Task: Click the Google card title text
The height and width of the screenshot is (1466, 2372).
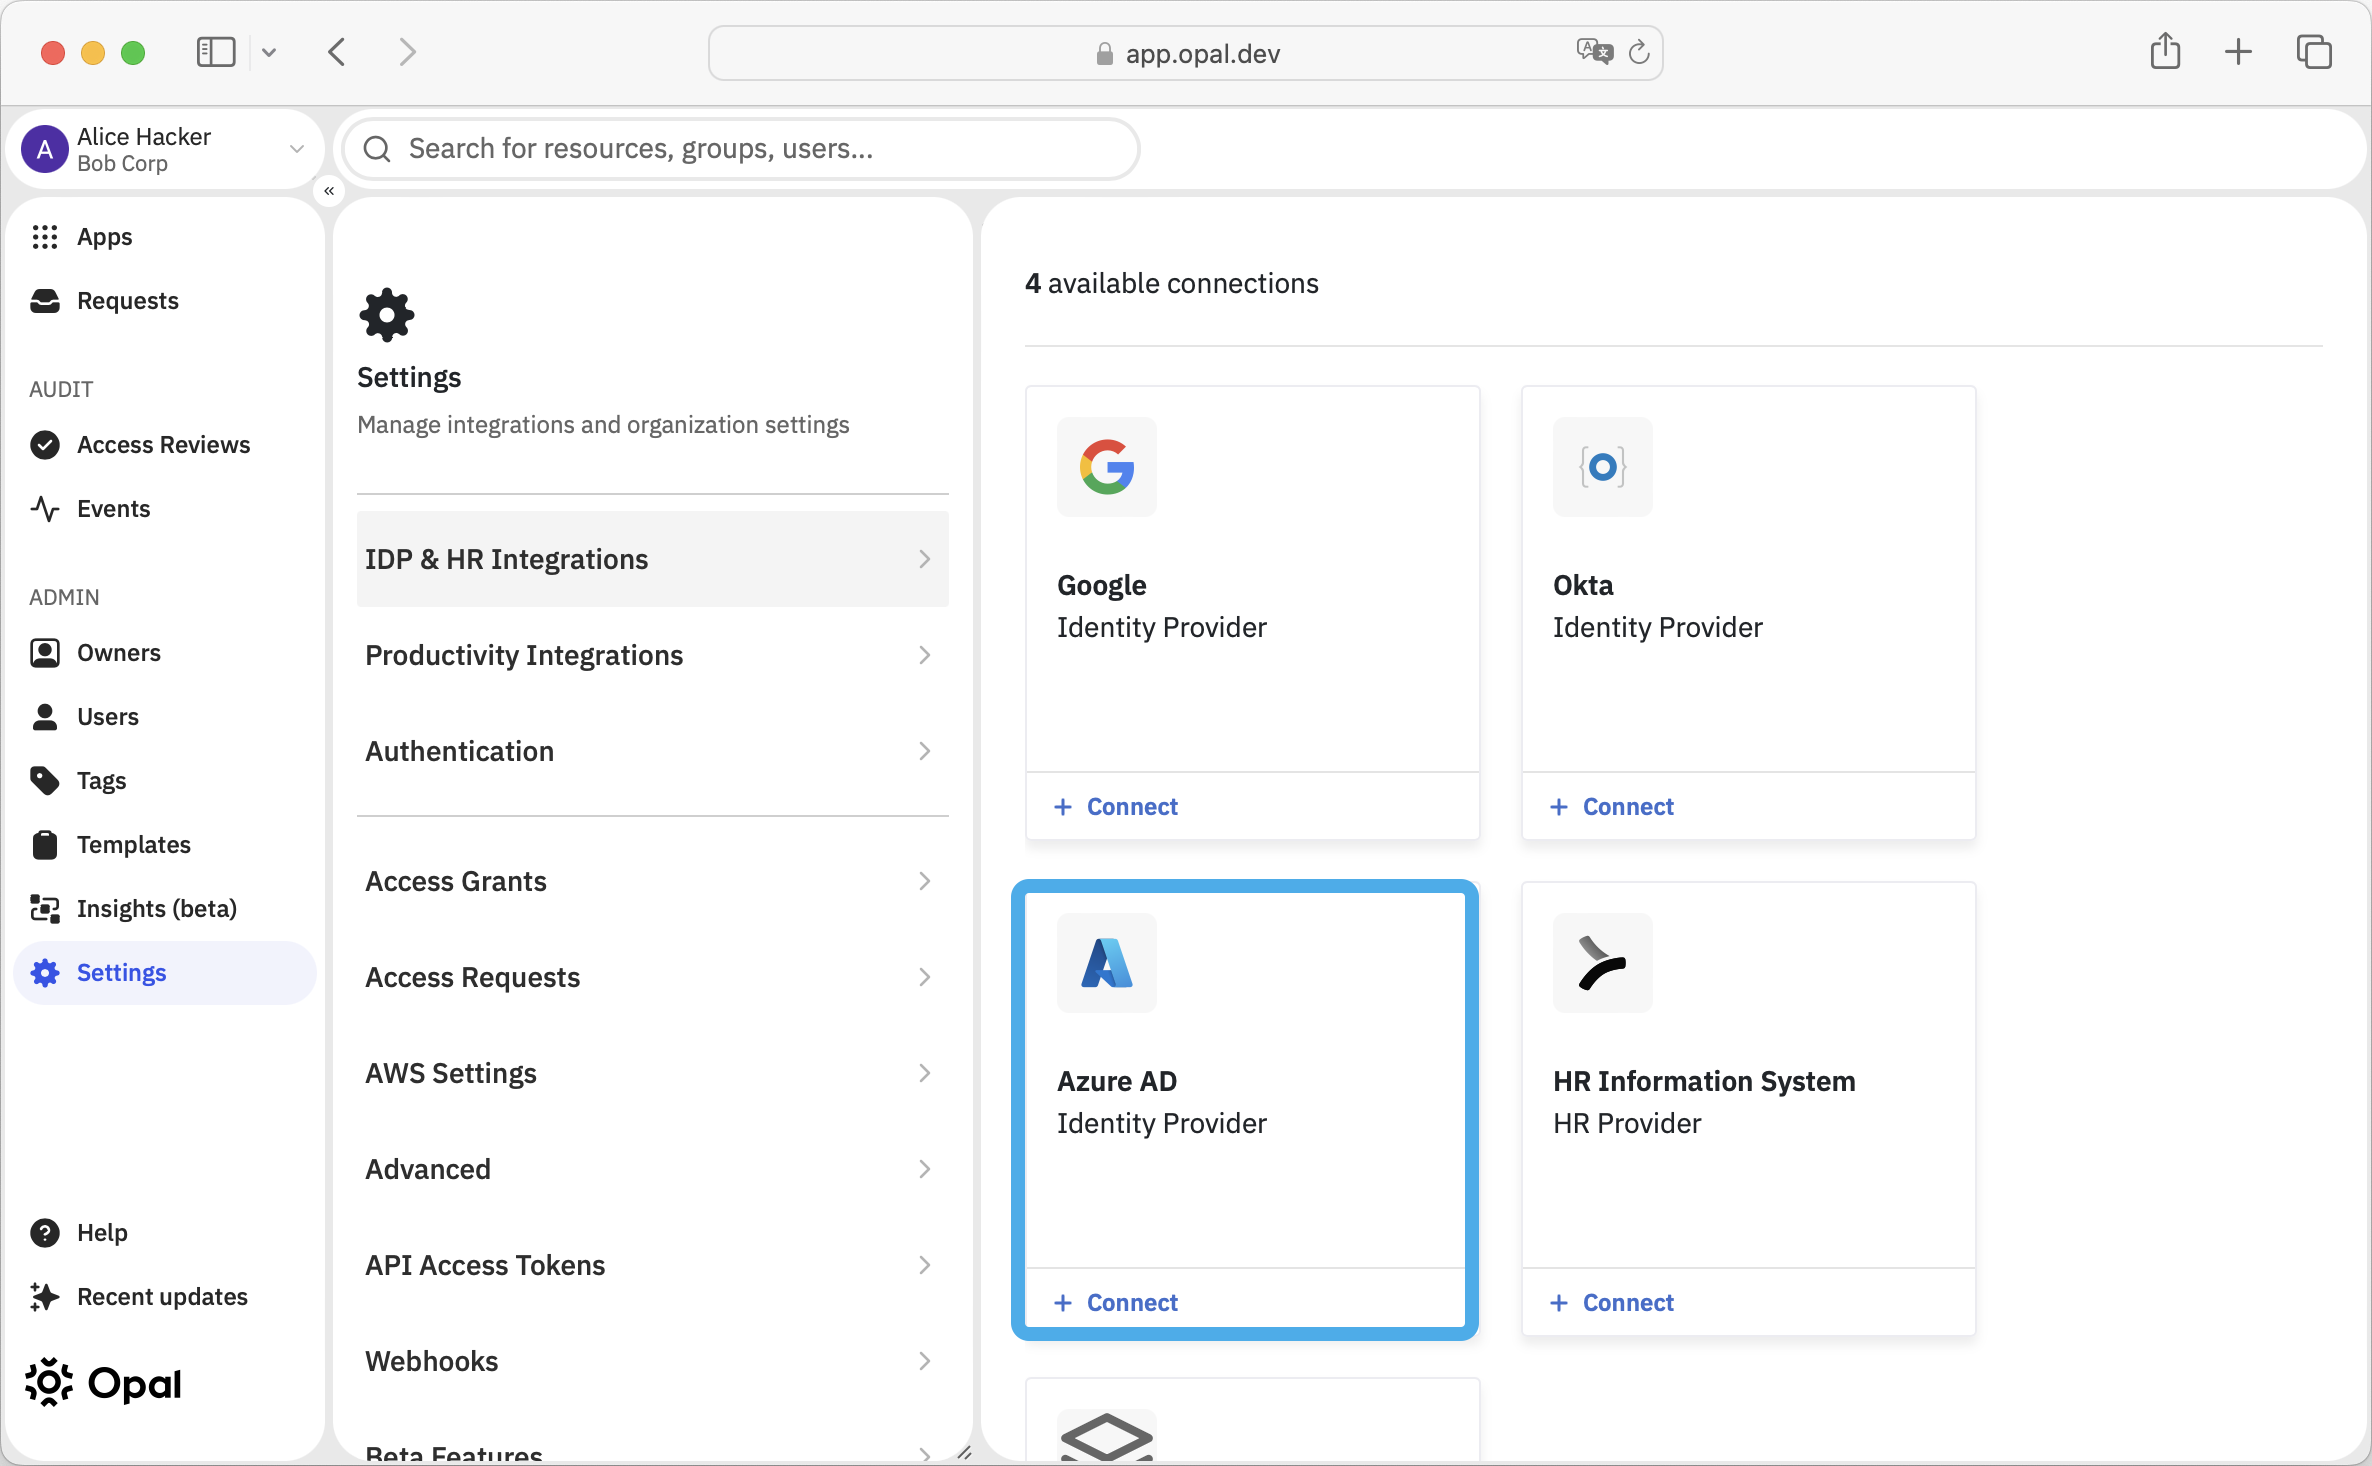Action: pyautogui.click(x=1102, y=585)
